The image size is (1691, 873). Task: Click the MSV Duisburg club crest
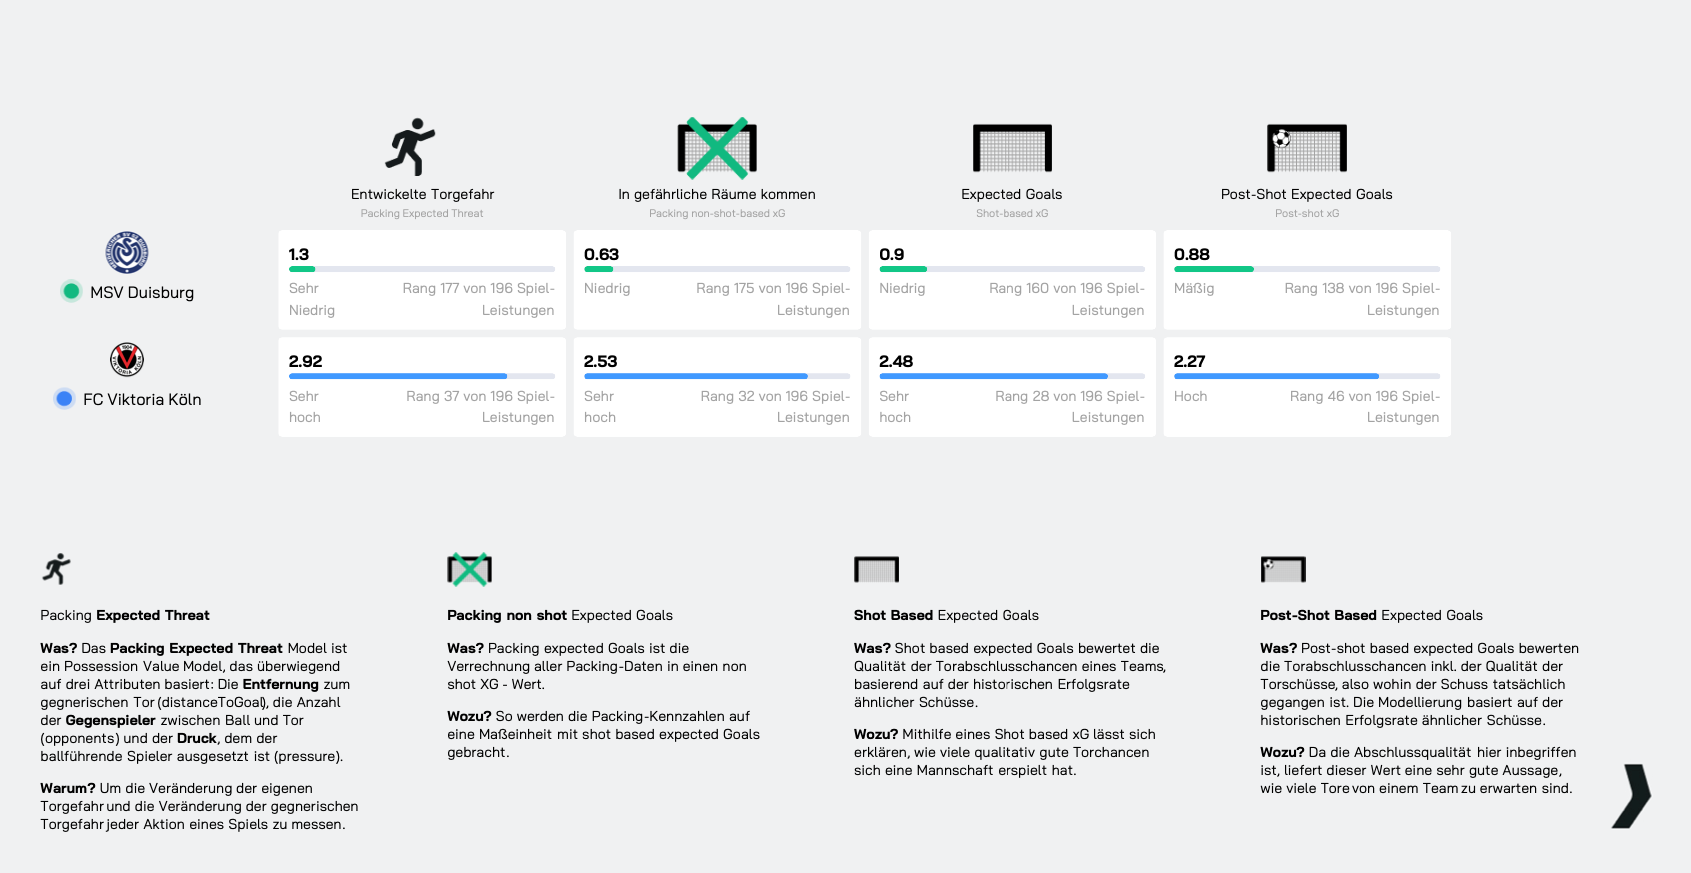[x=127, y=253]
